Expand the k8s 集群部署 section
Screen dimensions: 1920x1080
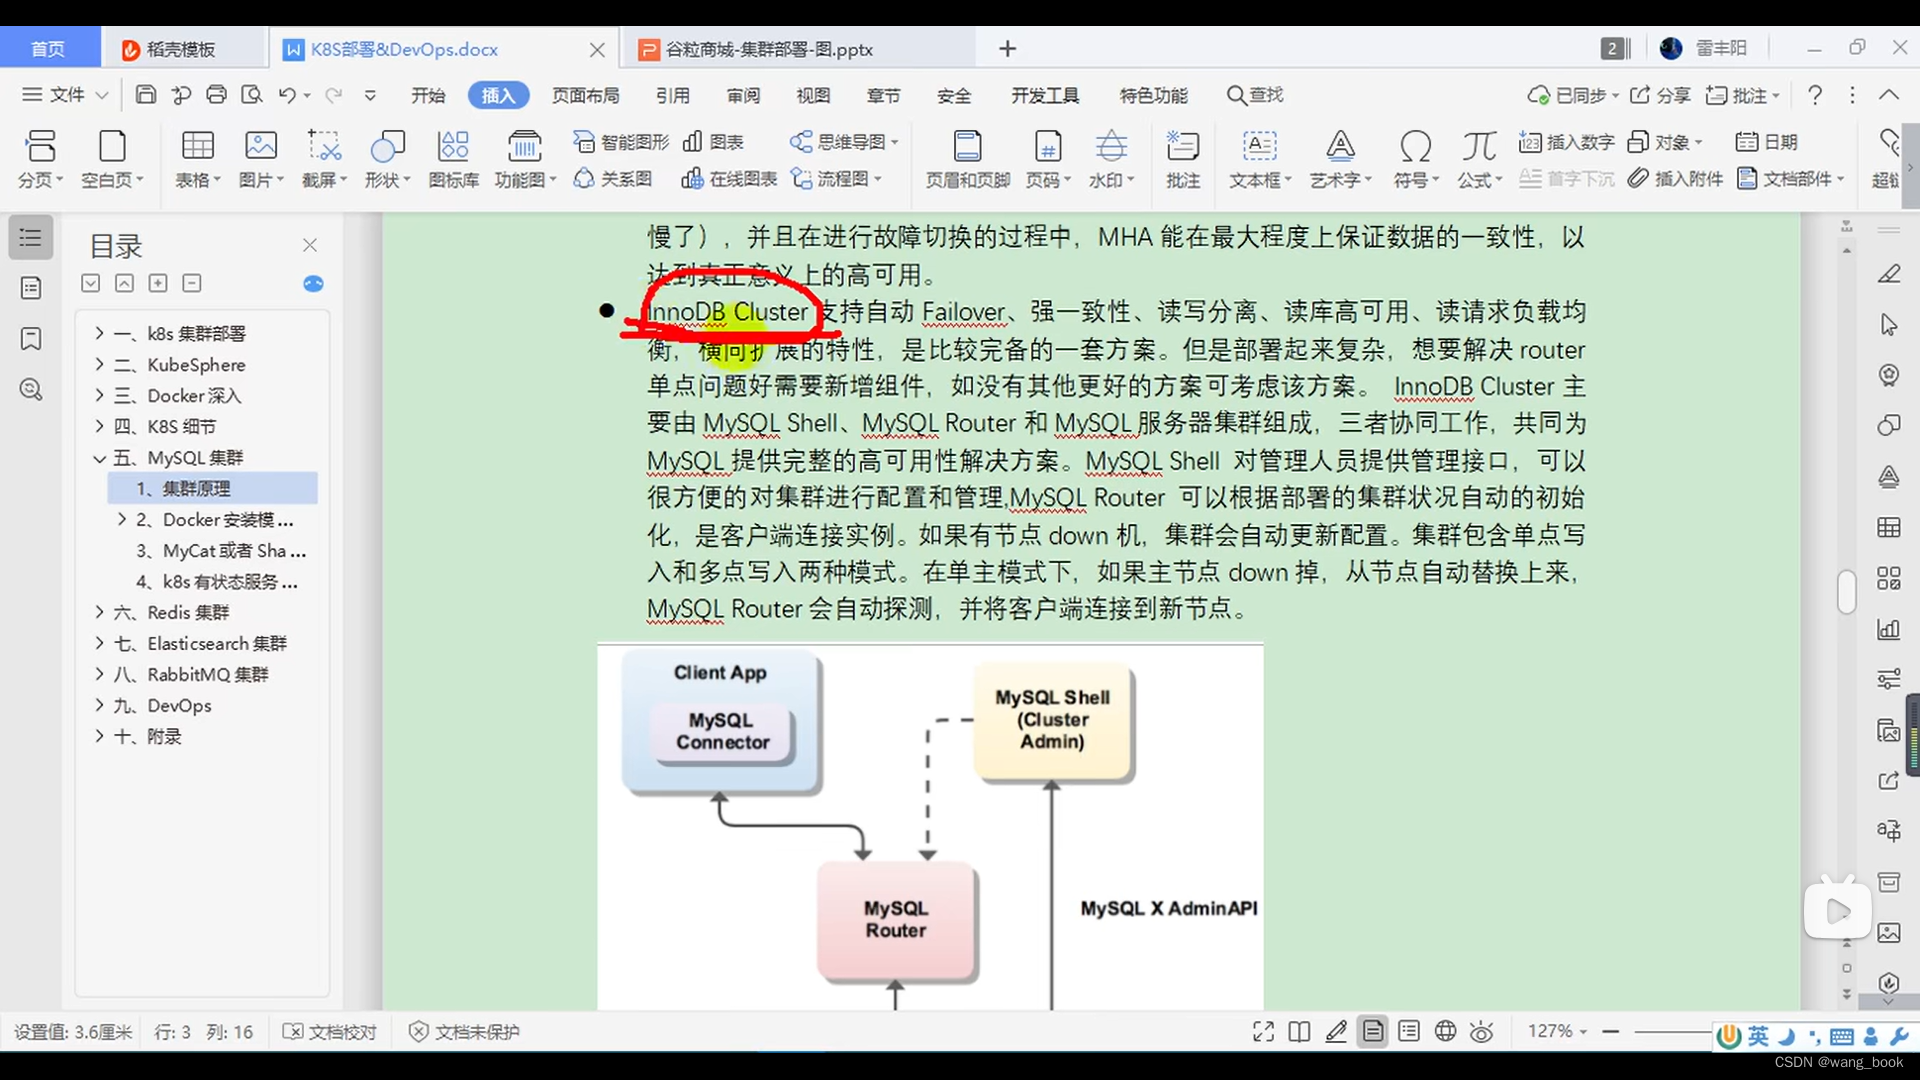(x=99, y=333)
